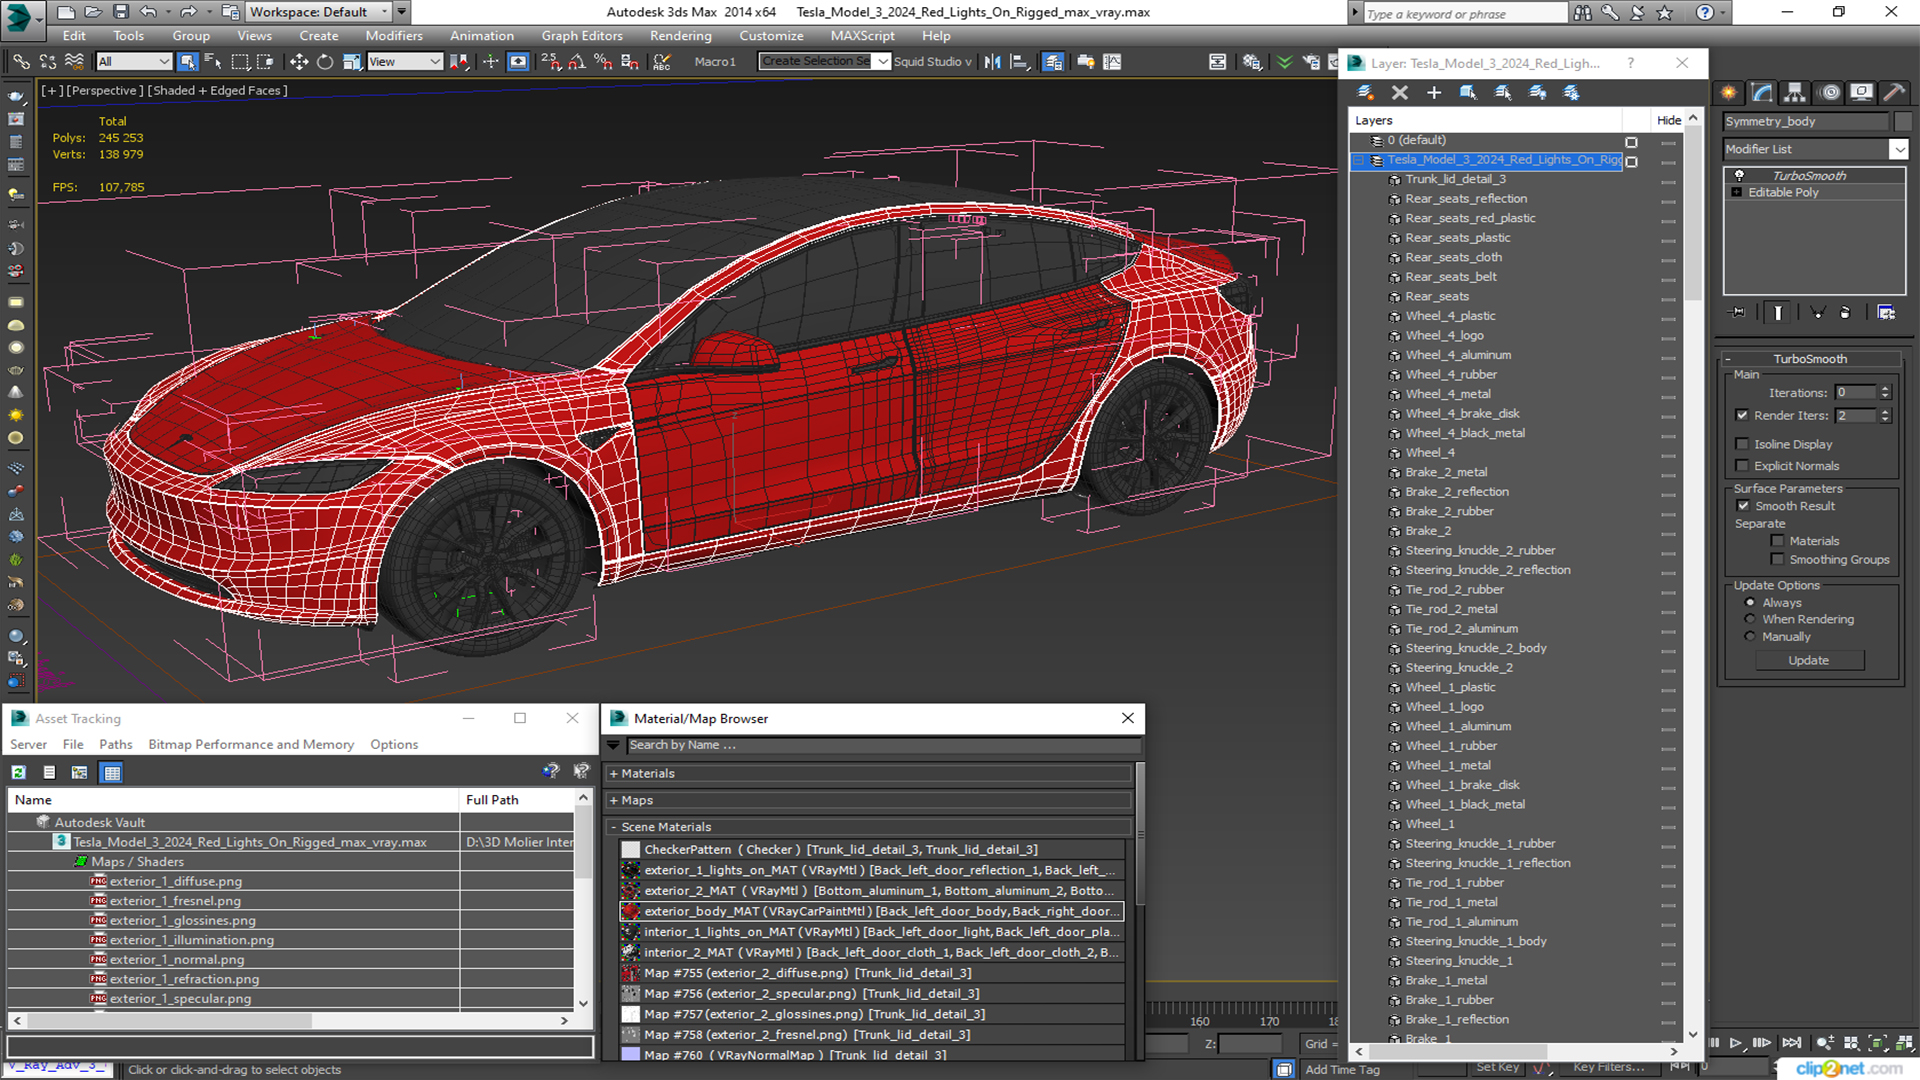Enable the Separate by Smoothing Groups checkbox

coord(1777,560)
